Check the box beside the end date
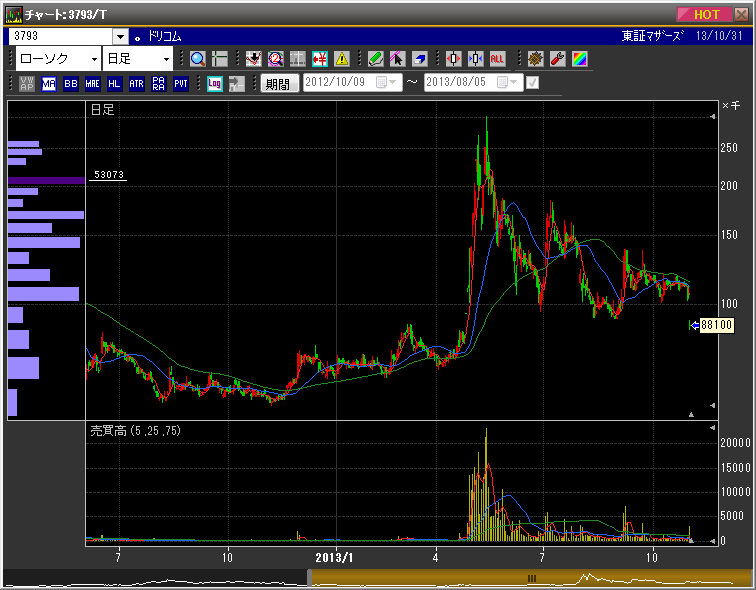 click(532, 84)
